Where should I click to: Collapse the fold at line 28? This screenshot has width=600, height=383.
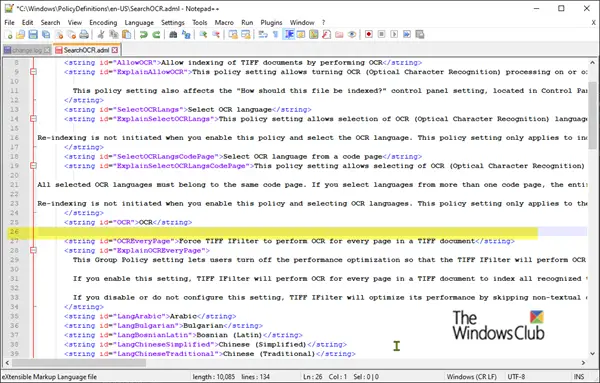tap(33, 250)
